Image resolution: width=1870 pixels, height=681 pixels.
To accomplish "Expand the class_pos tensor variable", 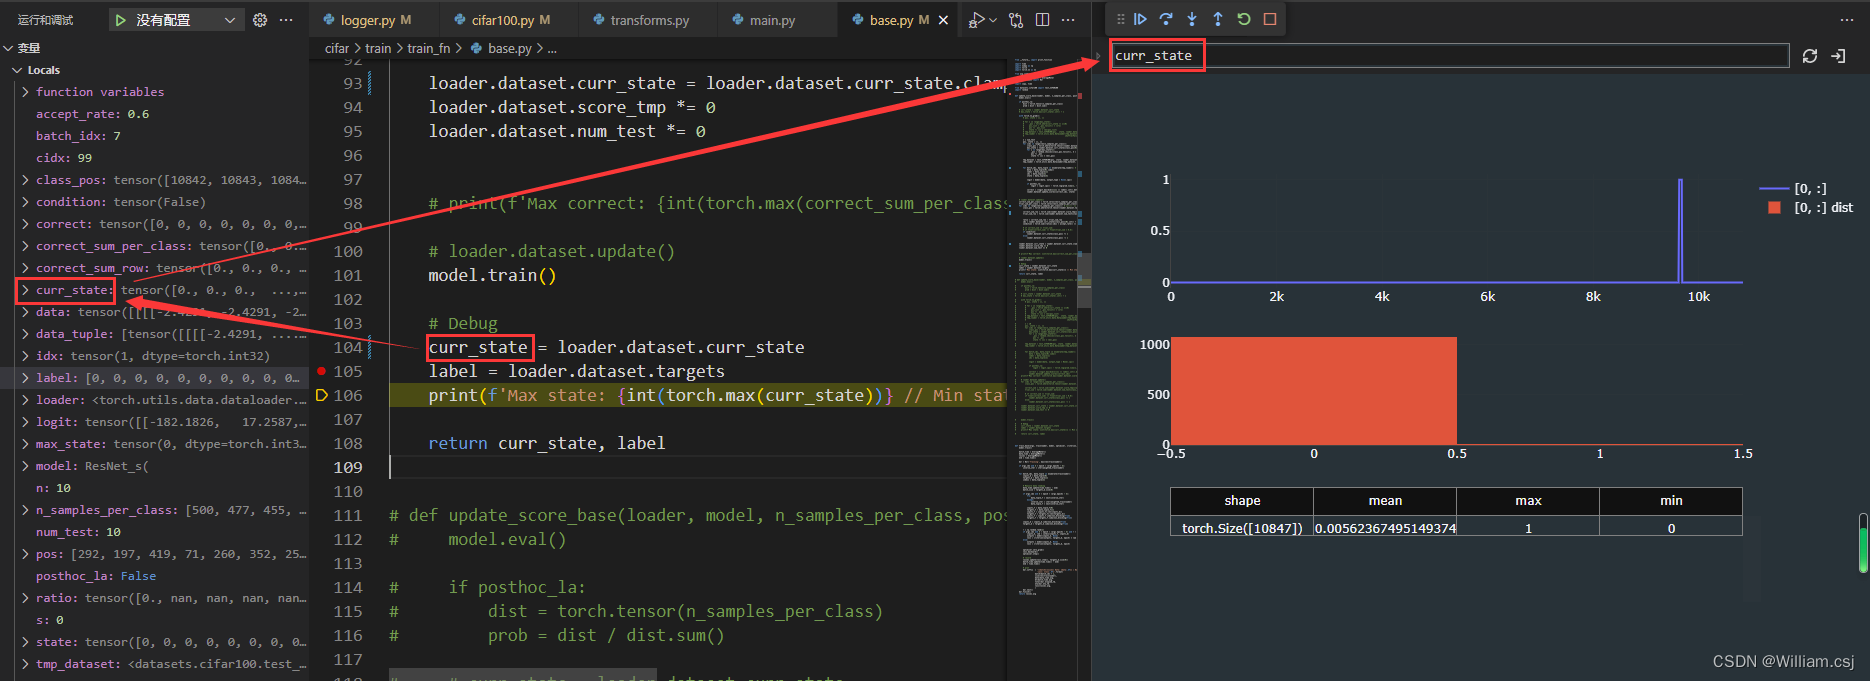I will [25, 180].
